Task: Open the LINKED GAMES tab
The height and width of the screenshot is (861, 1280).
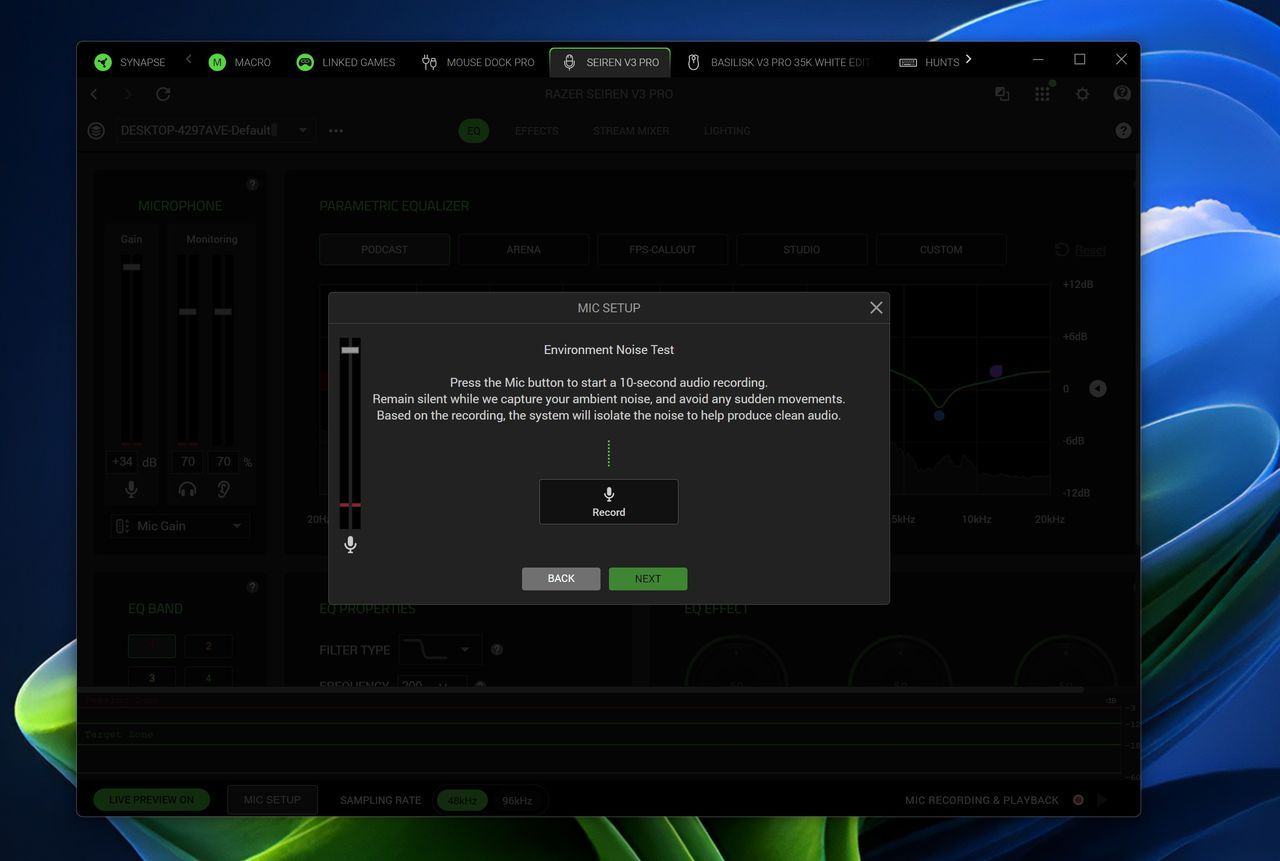Action: (346, 62)
